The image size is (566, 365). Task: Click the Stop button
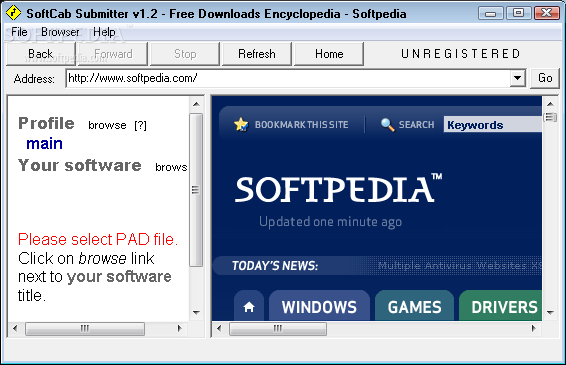click(x=185, y=54)
